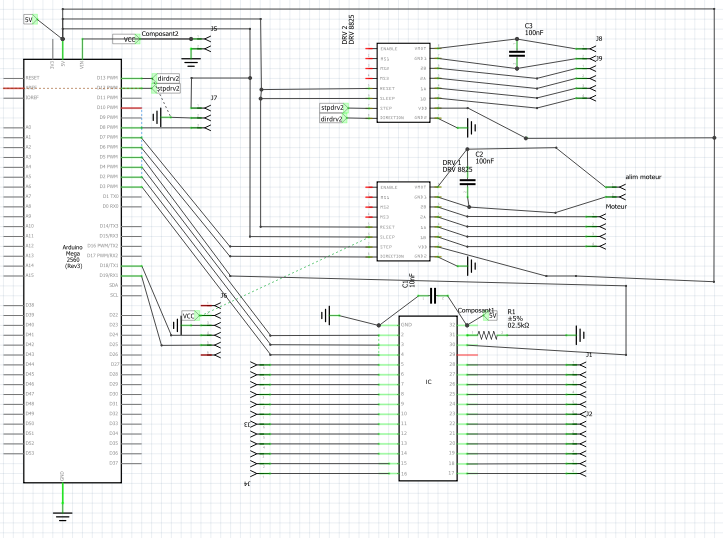723x538 pixels.
Task: Click the 5V net label at top left
Action: 30,19
